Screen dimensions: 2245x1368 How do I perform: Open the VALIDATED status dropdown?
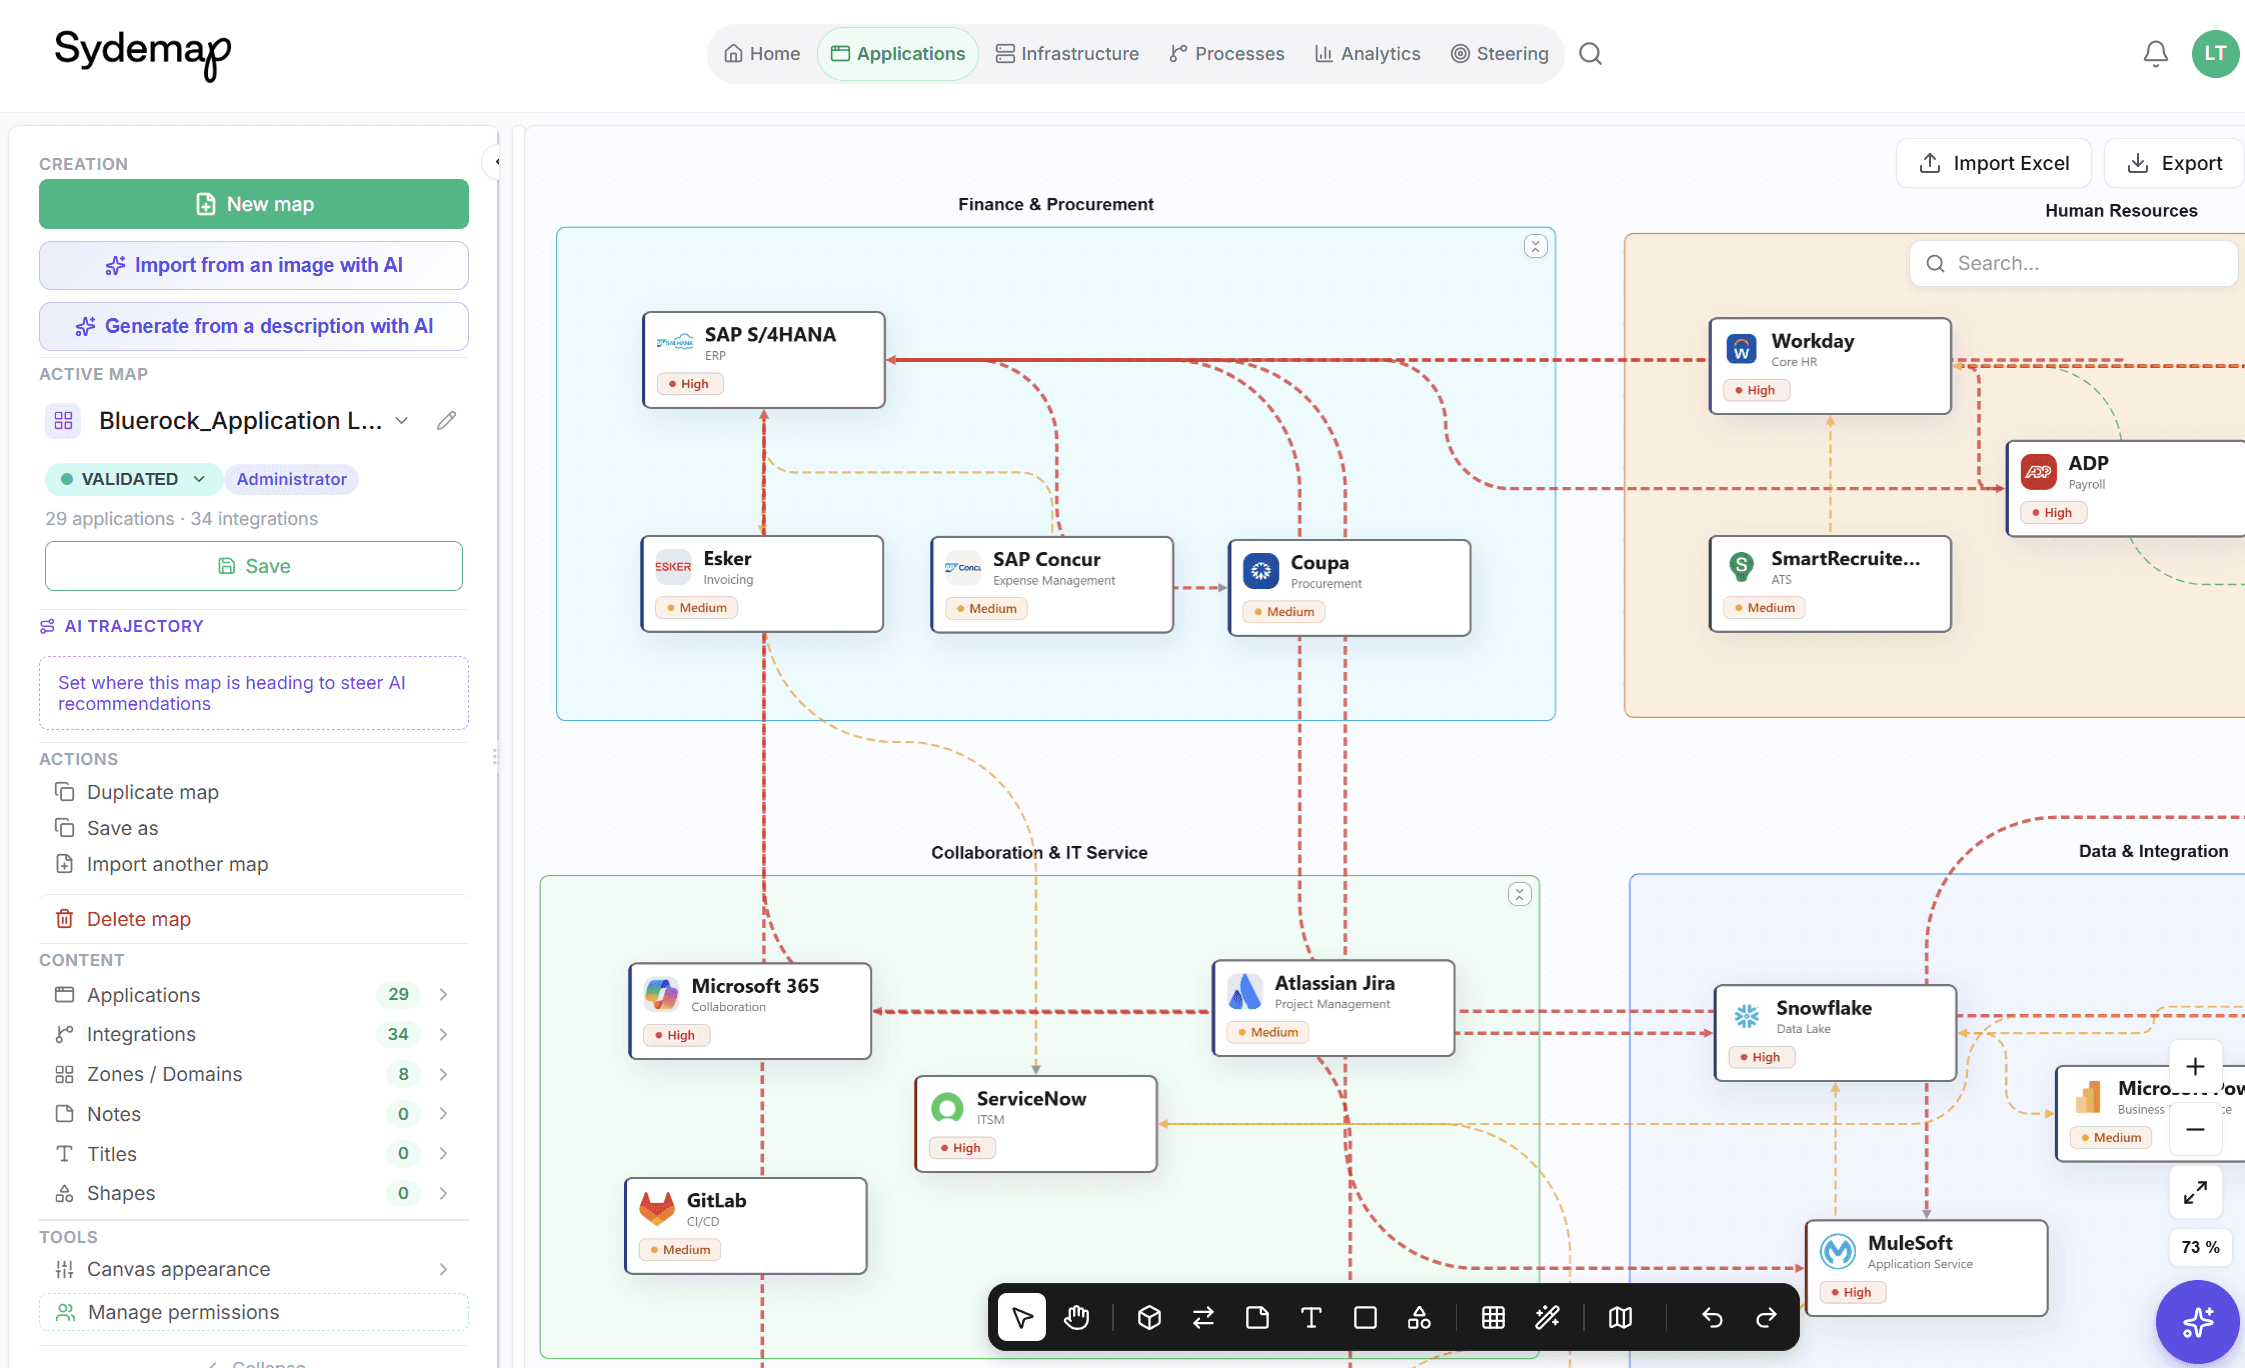tap(133, 479)
